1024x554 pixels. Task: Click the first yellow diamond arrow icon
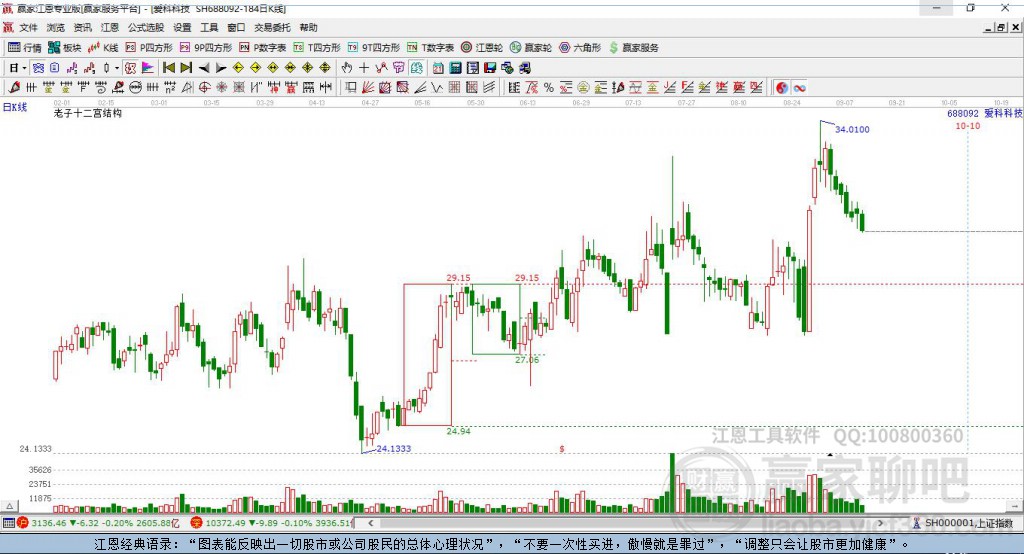(x=238, y=68)
